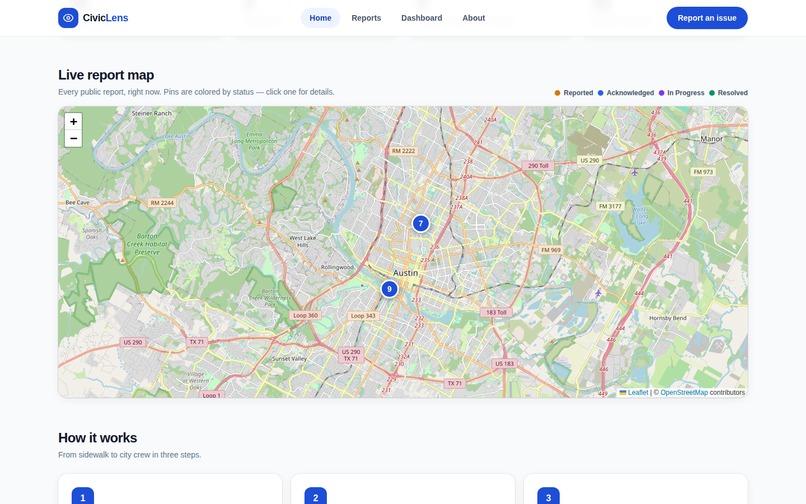The width and height of the screenshot is (806, 504).
Task: Click the step 3 number badge
Action: pos(548,497)
